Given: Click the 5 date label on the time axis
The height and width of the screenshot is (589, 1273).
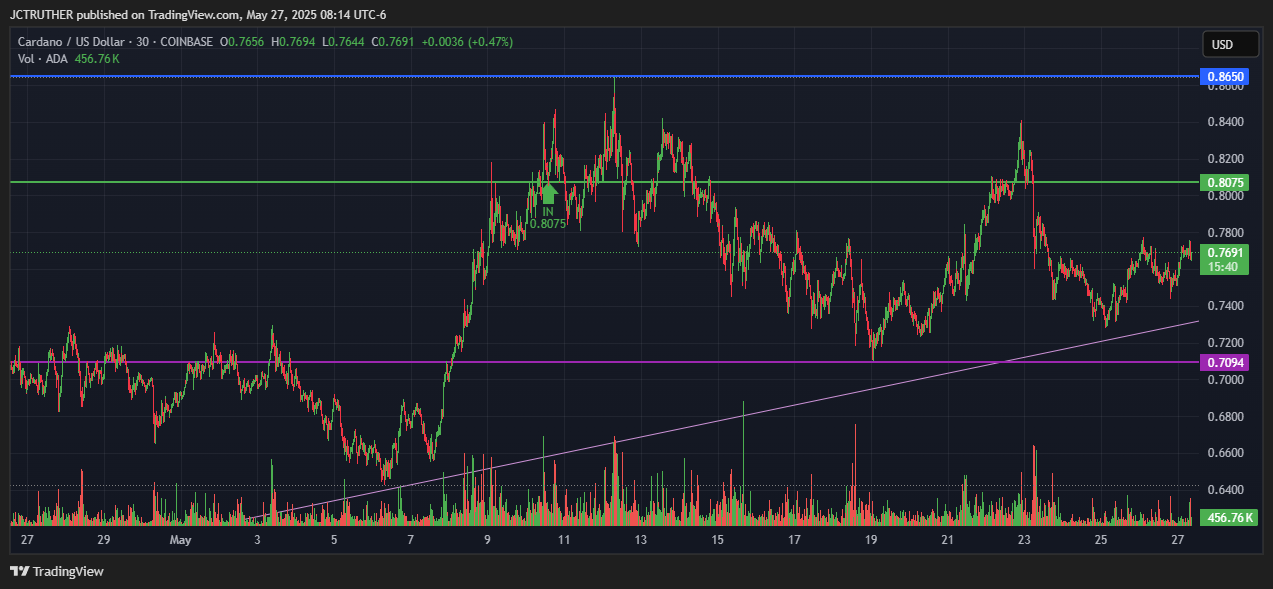Looking at the screenshot, I should point(334,540).
